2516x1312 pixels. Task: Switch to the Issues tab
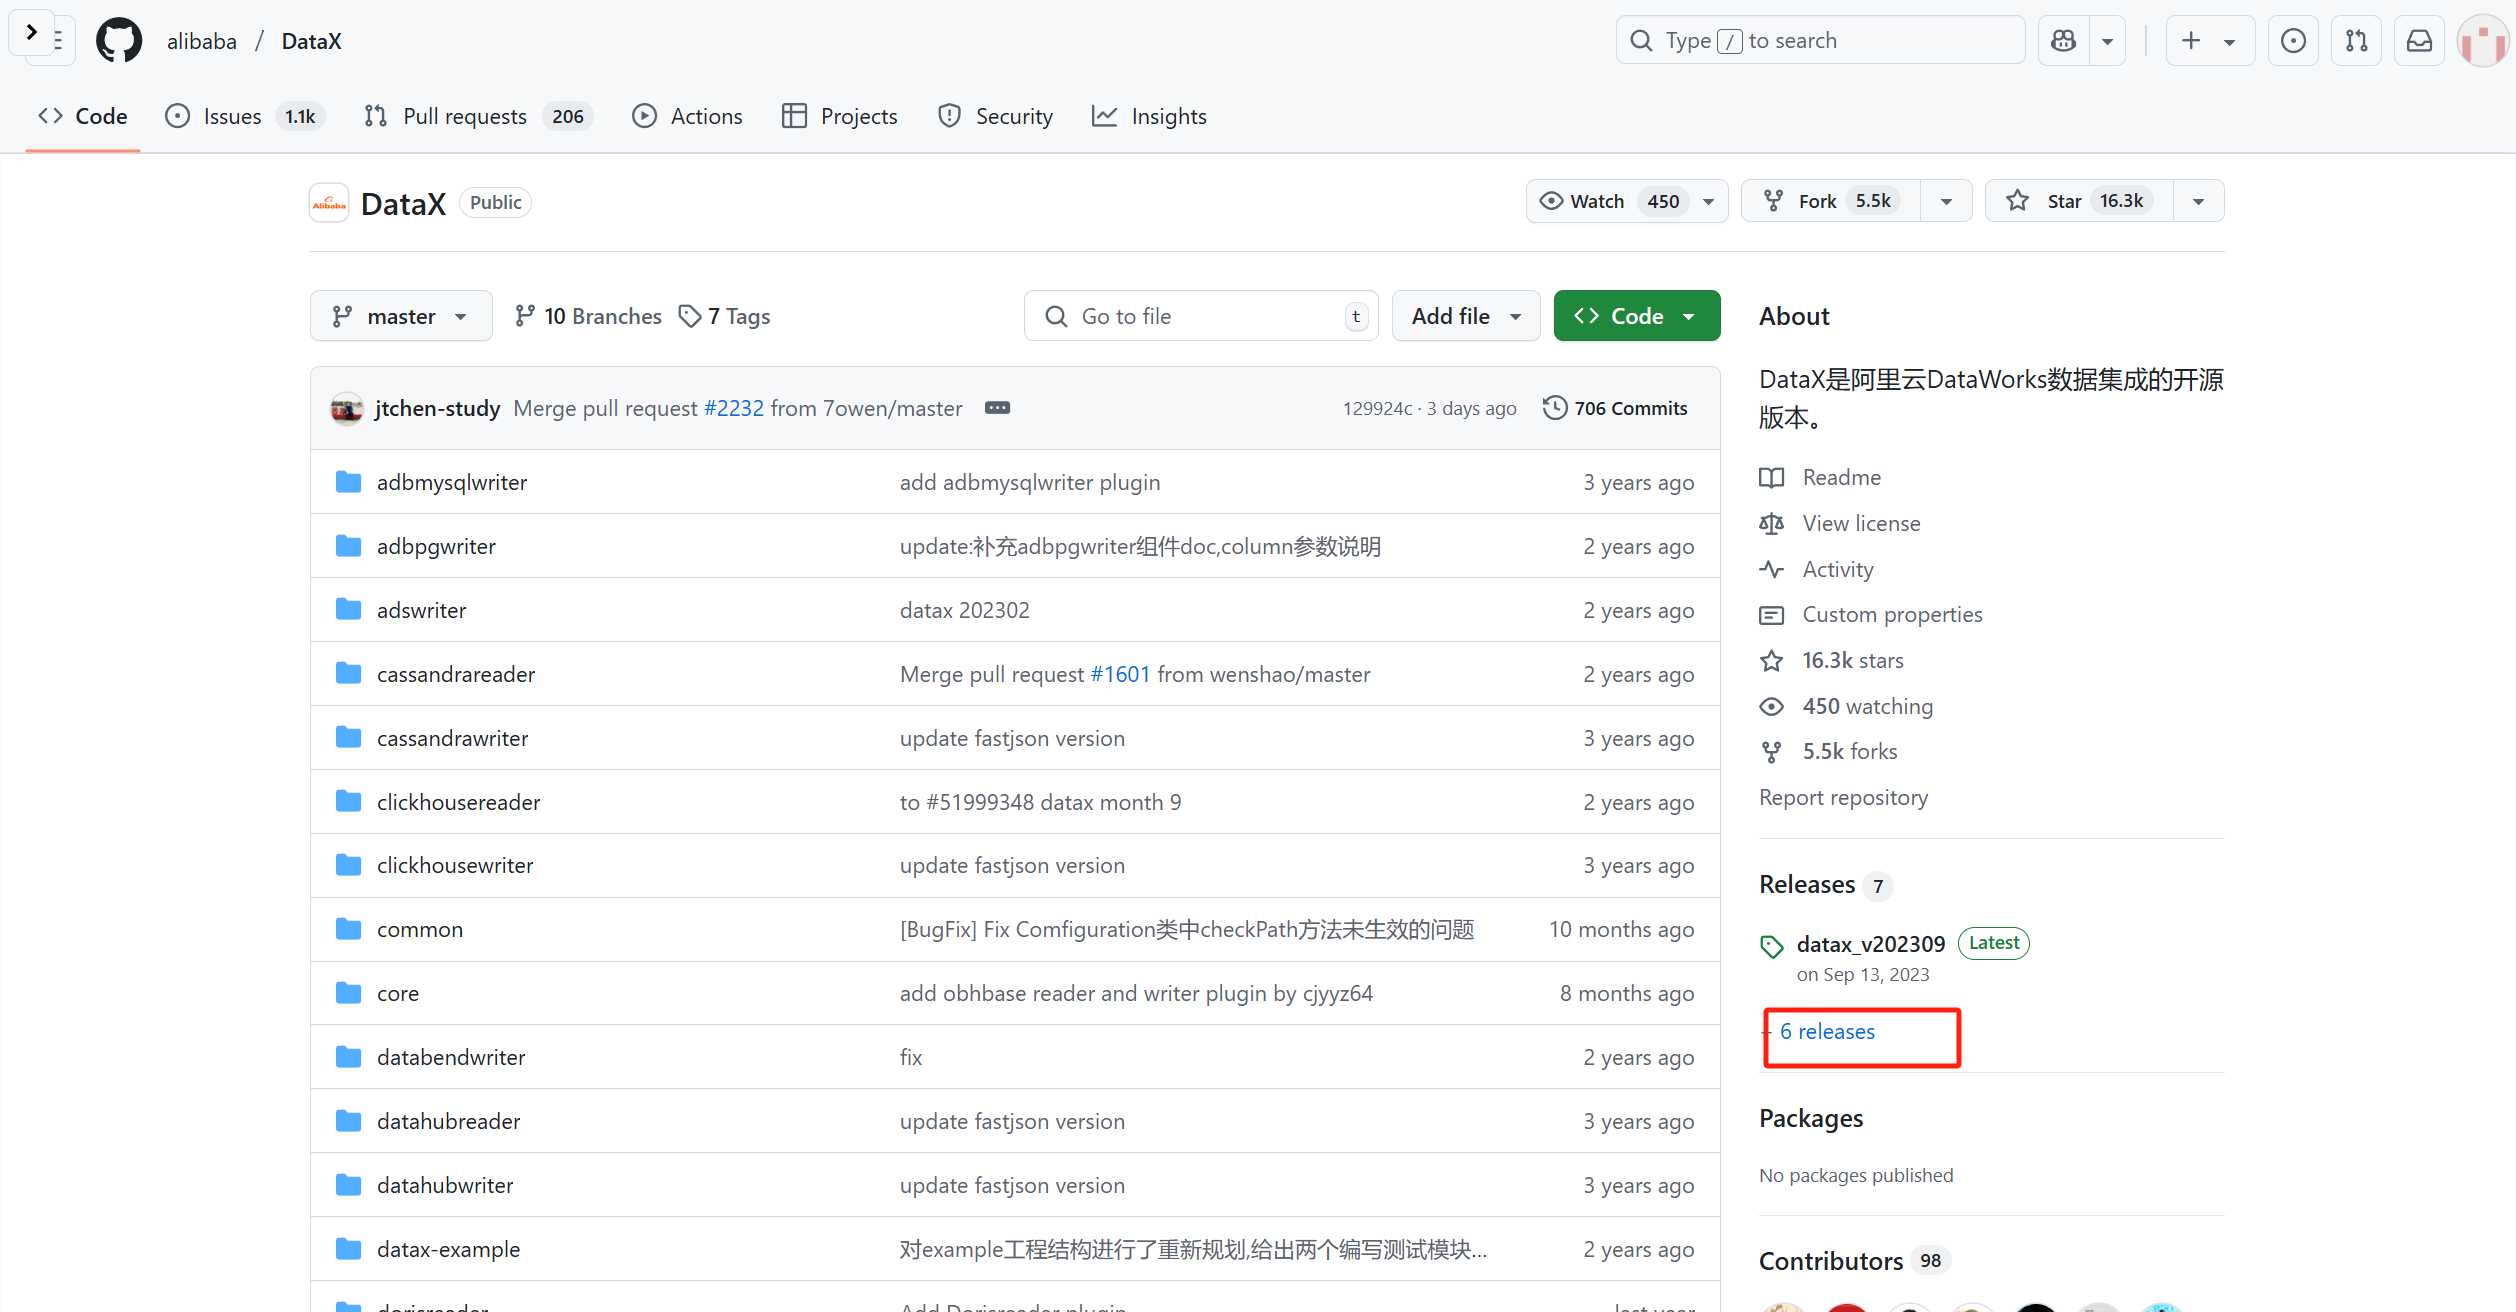[232, 116]
